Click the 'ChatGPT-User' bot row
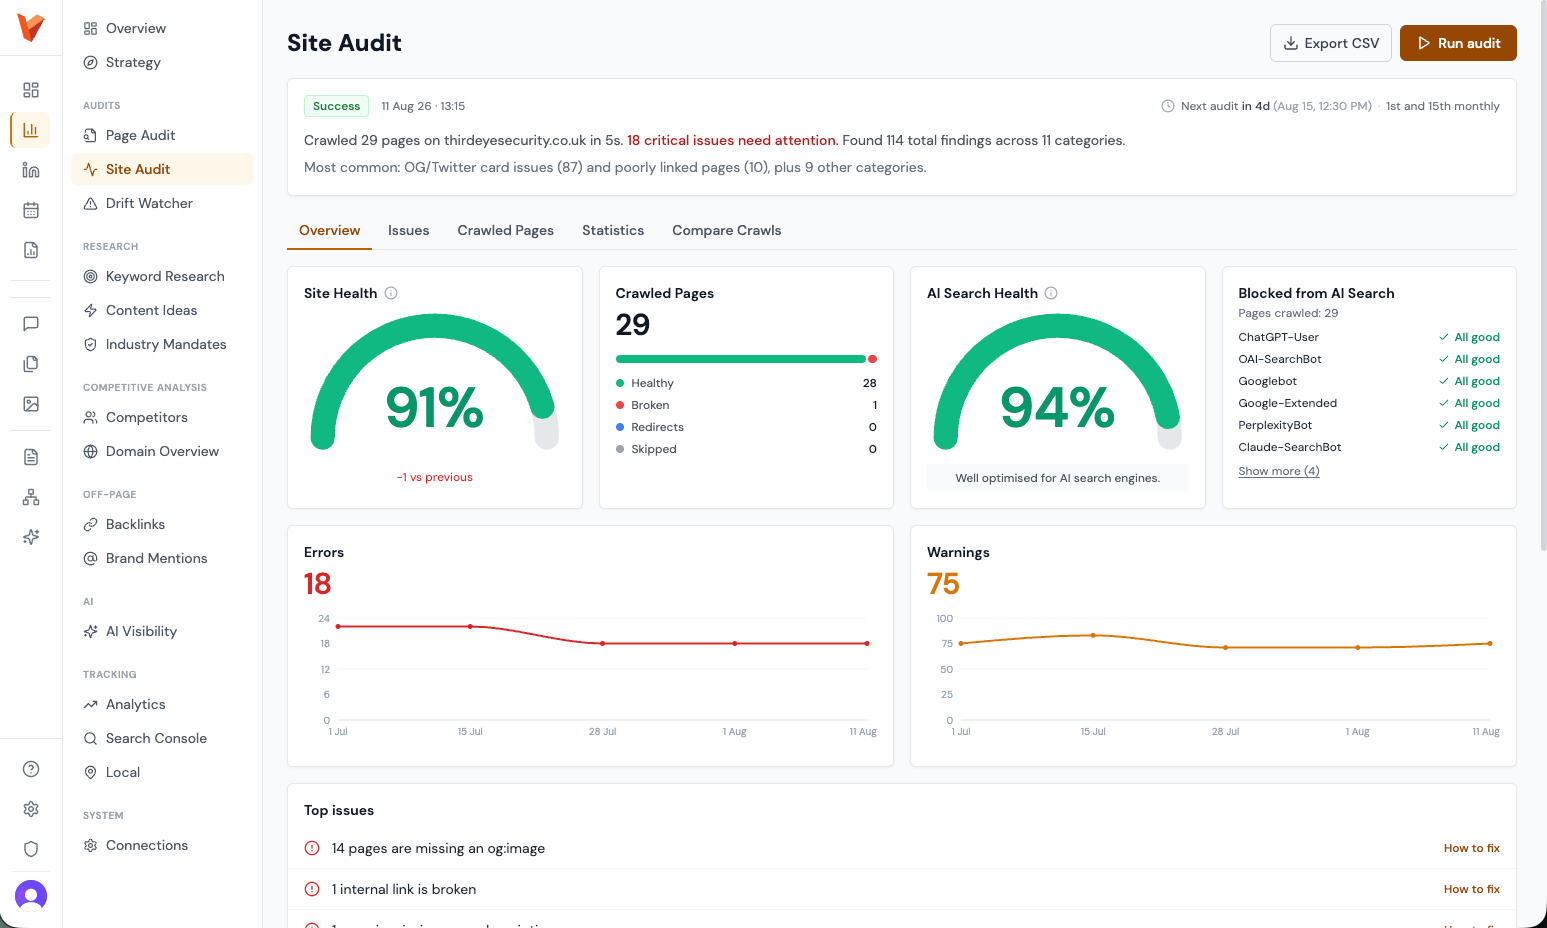Screen dimensions: 1547x928 coord(1369,337)
